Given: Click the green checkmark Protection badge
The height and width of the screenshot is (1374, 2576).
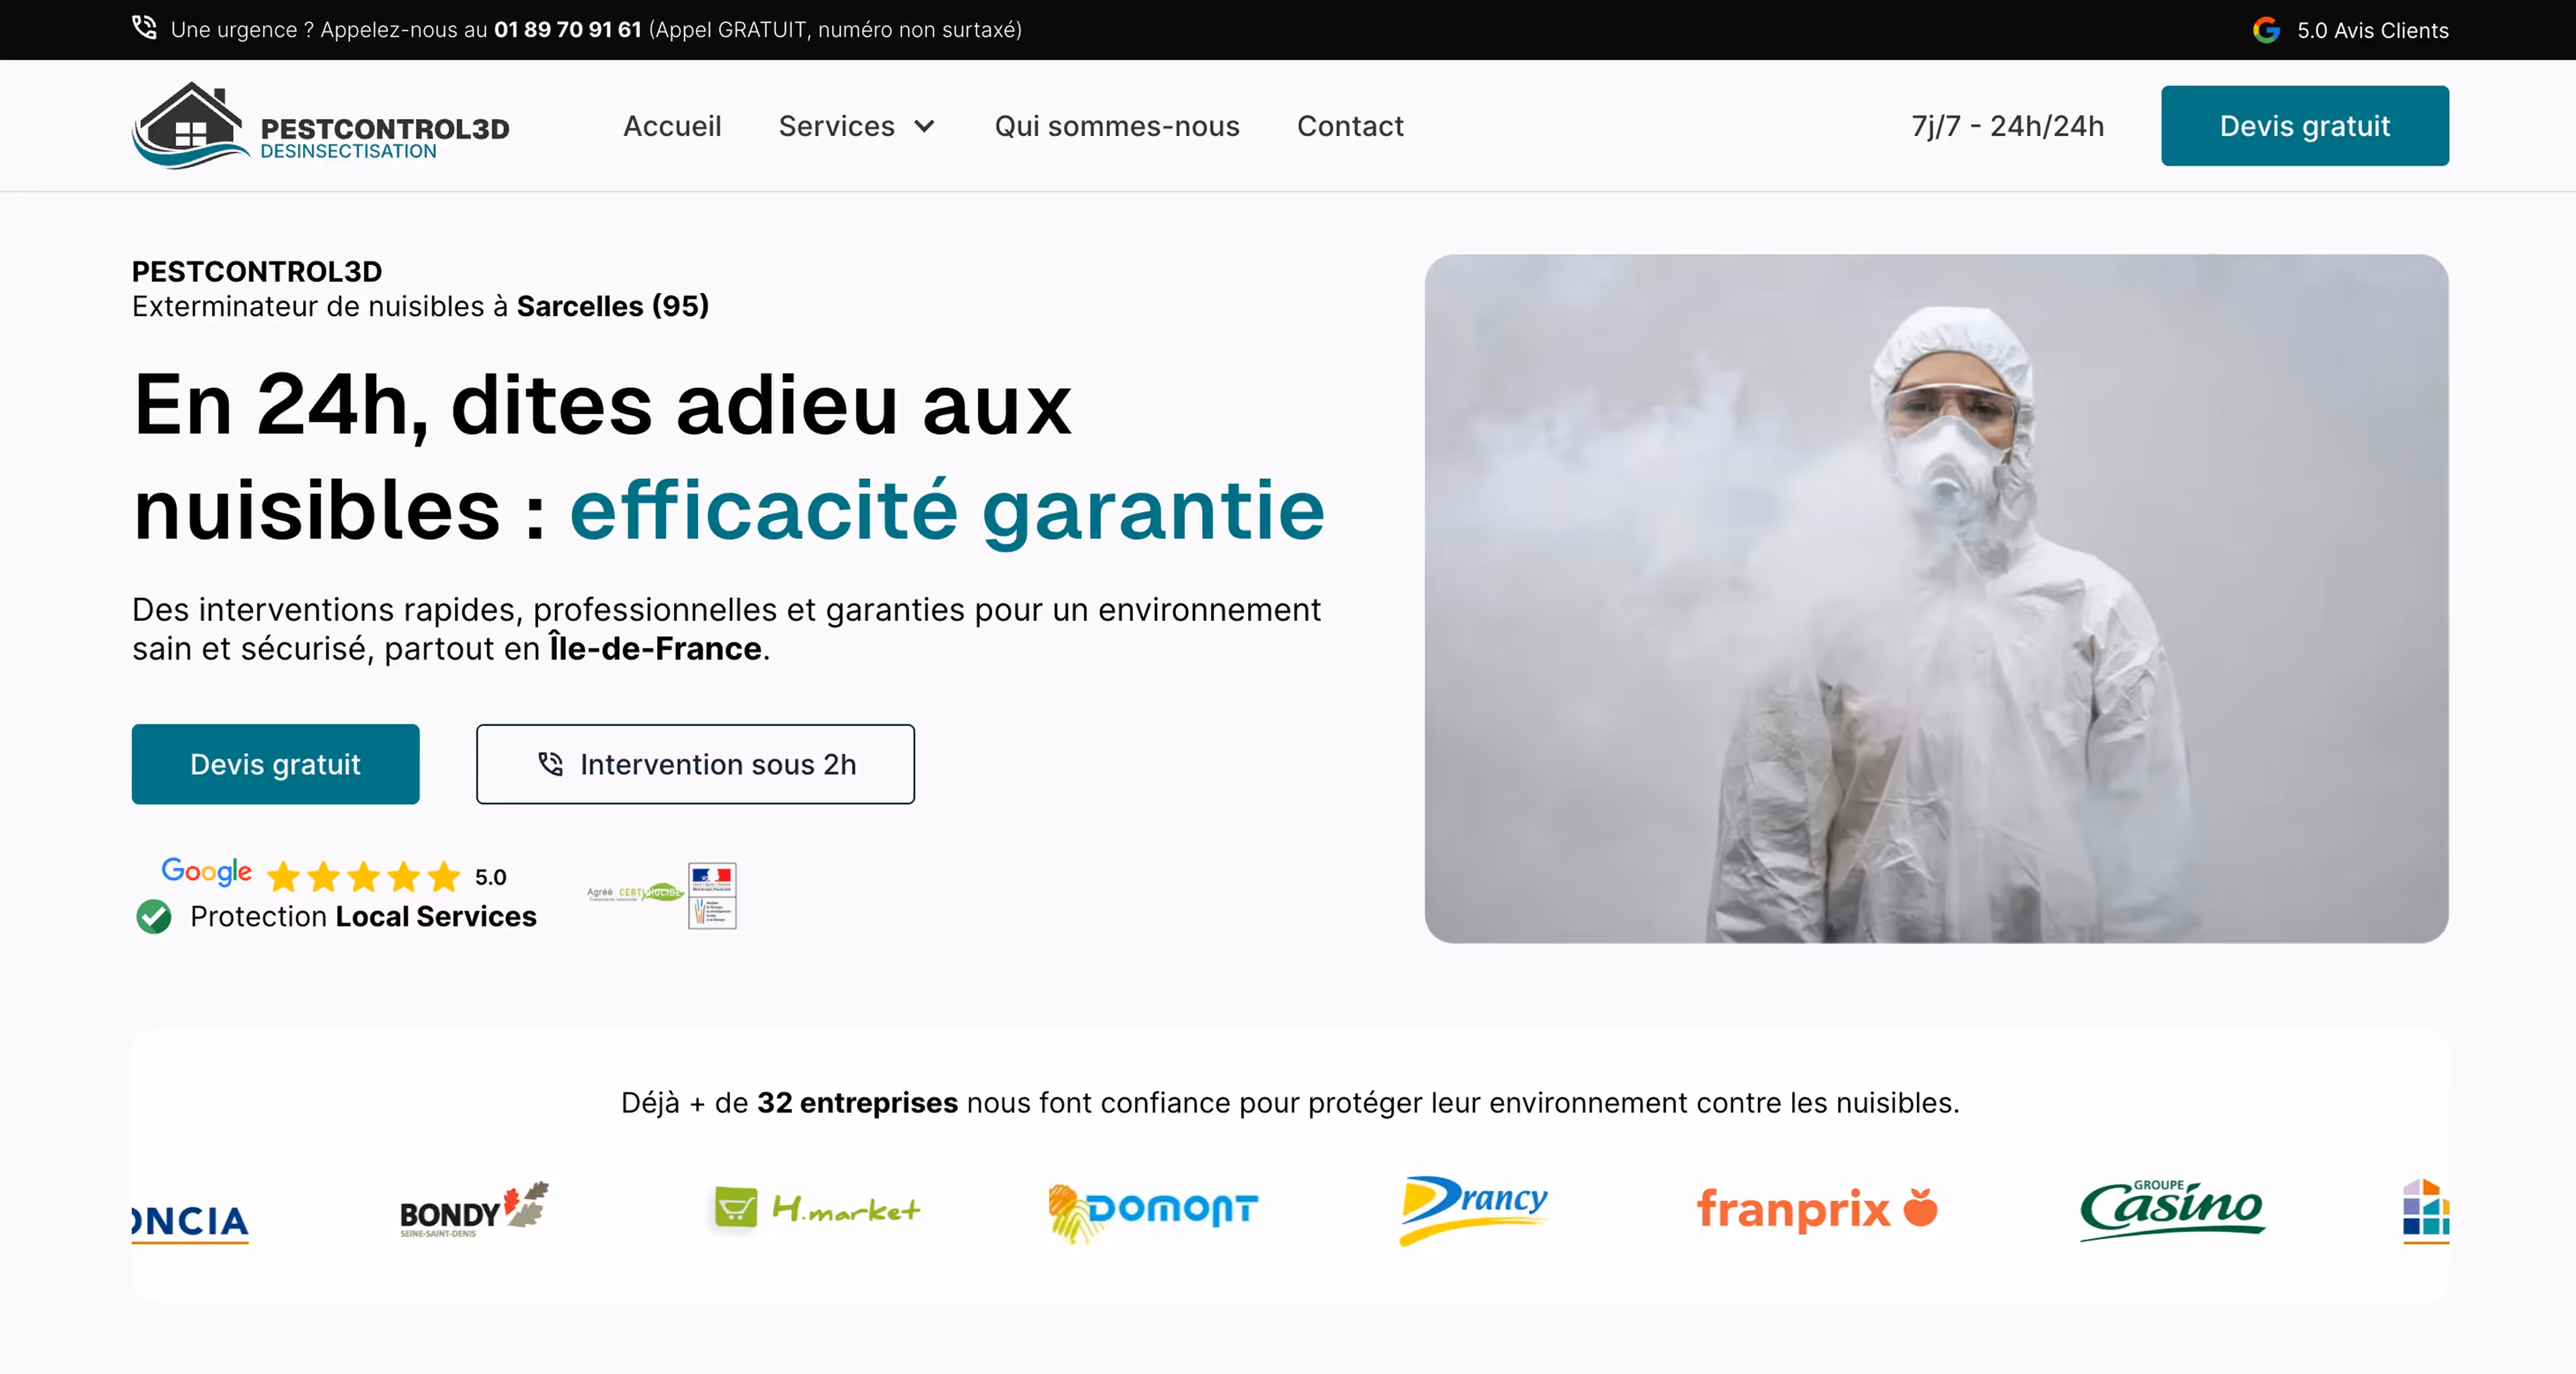Looking at the screenshot, I should click(x=154, y=916).
